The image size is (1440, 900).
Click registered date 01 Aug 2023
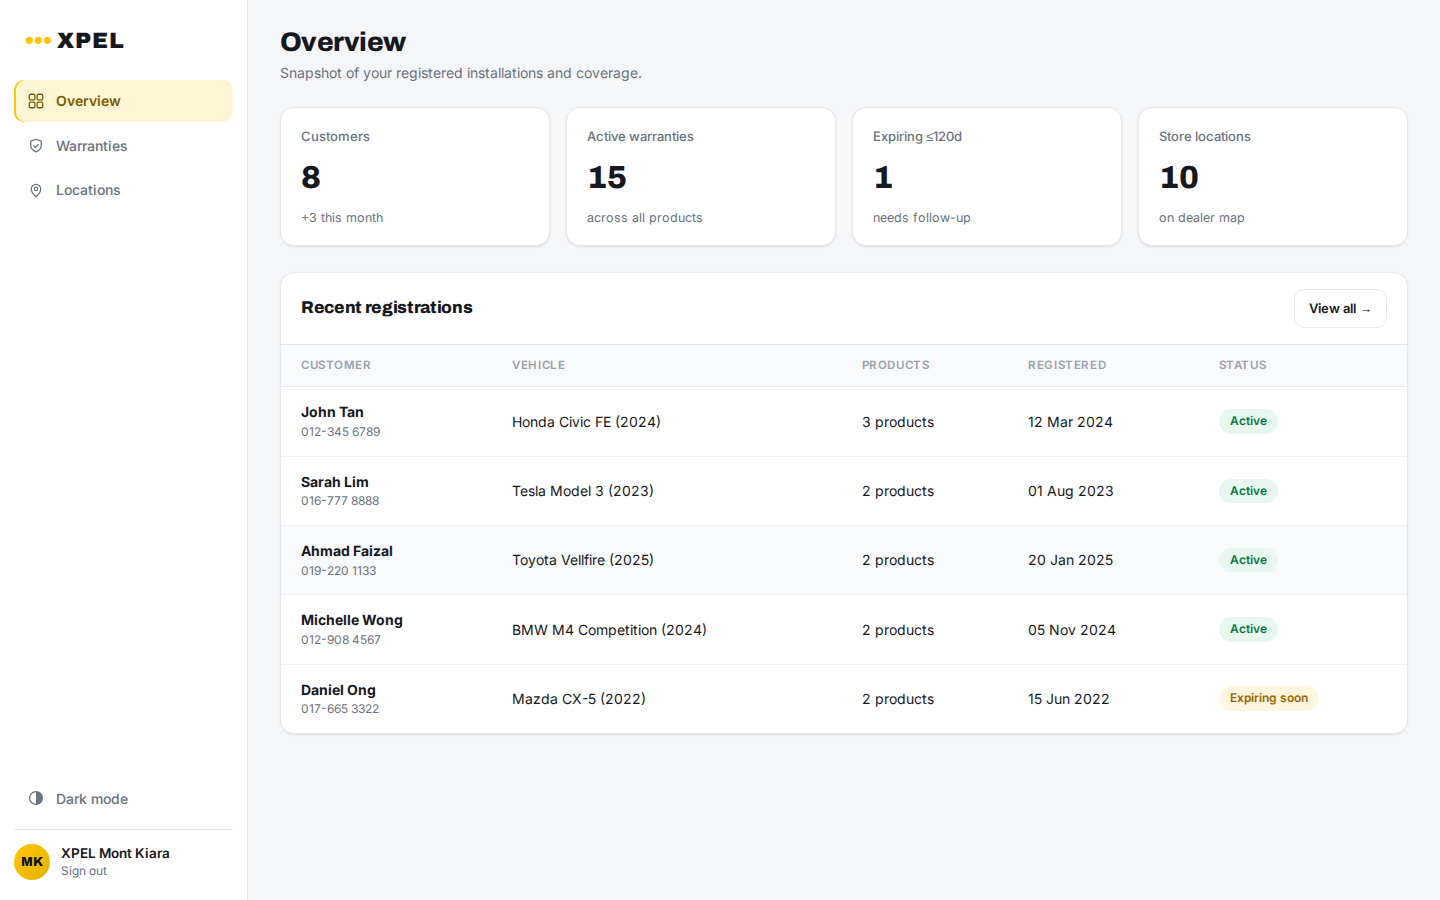(x=1071, y=491)
